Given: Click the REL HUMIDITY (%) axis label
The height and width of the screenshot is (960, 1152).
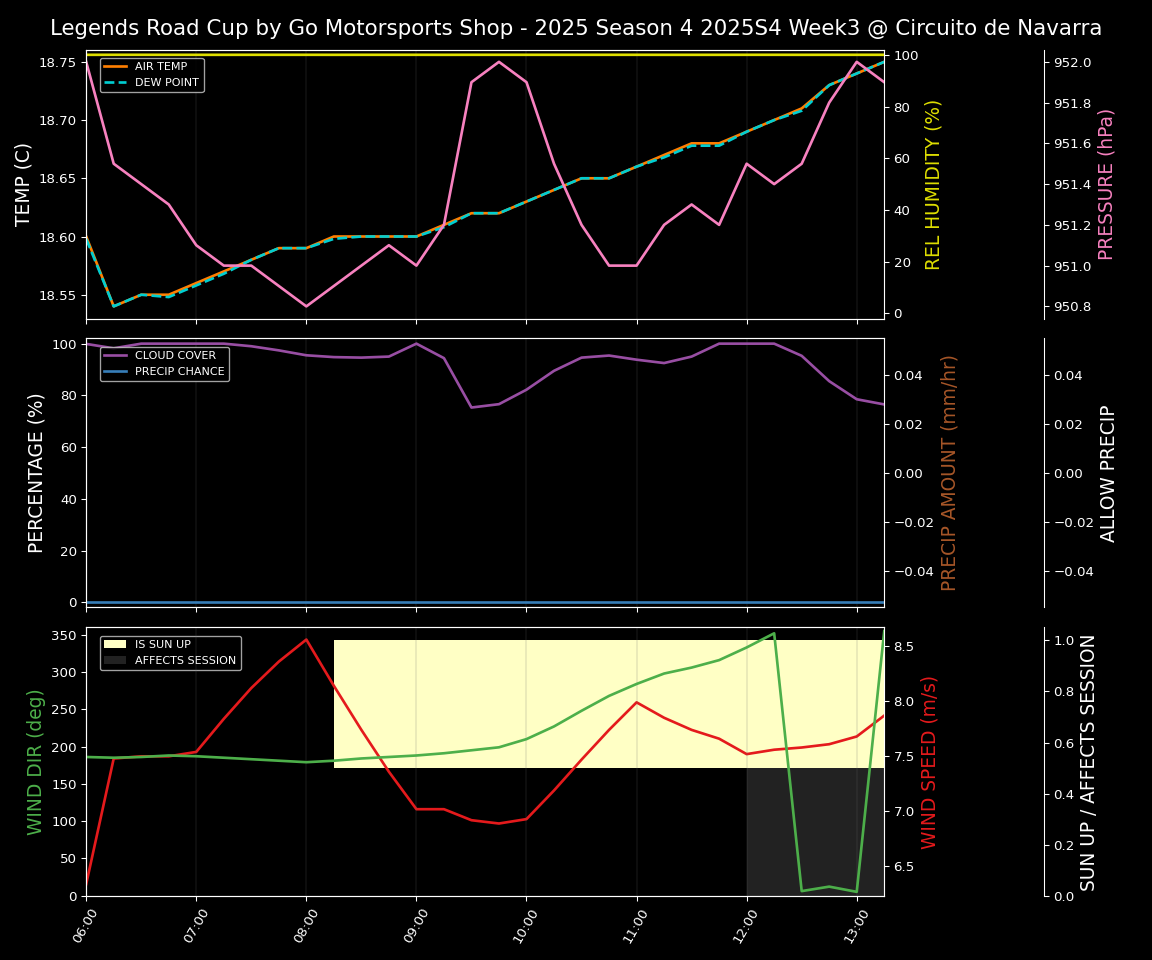Looking at the screenshot, I should [x=933, y=185].
